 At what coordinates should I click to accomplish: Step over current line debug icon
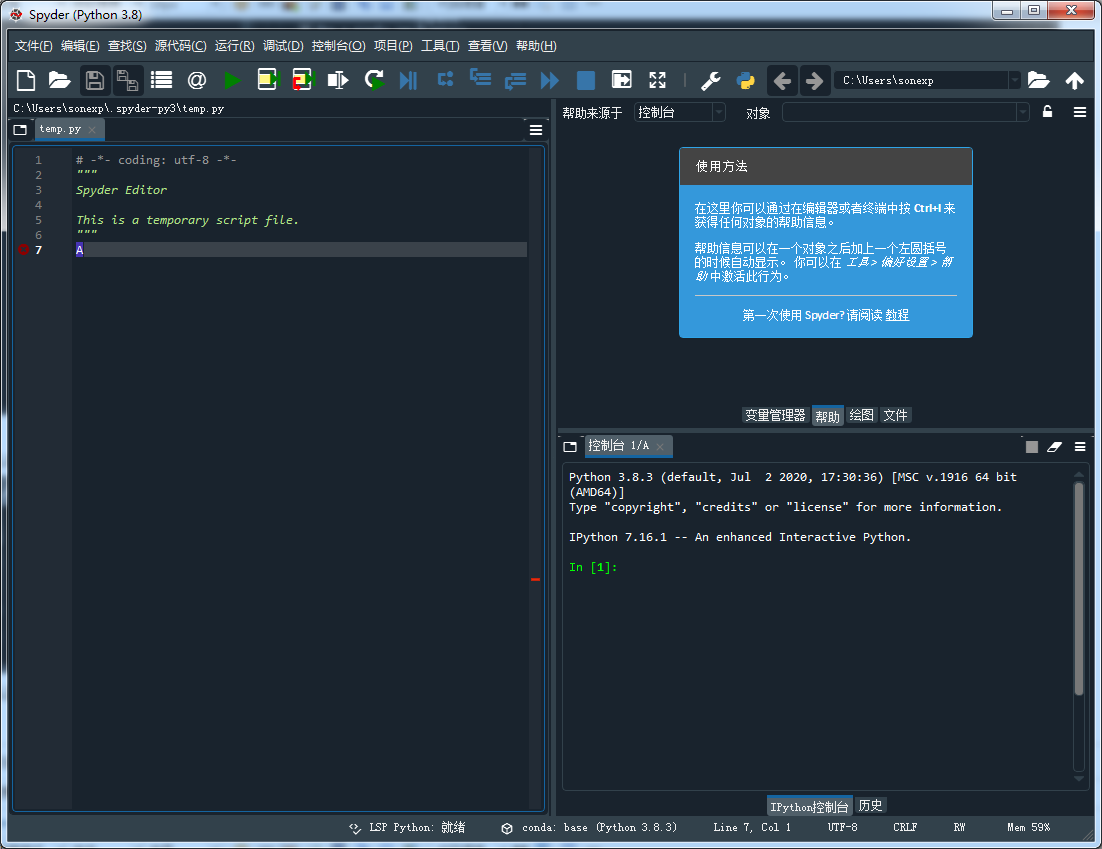[446, 79]
